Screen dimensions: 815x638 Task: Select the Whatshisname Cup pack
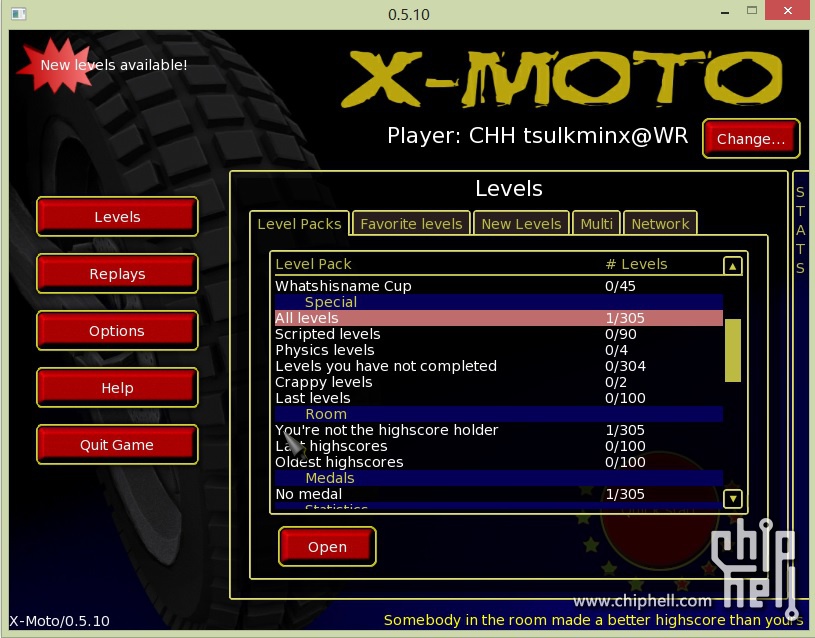pyautogui.click(x=499, y=286)
